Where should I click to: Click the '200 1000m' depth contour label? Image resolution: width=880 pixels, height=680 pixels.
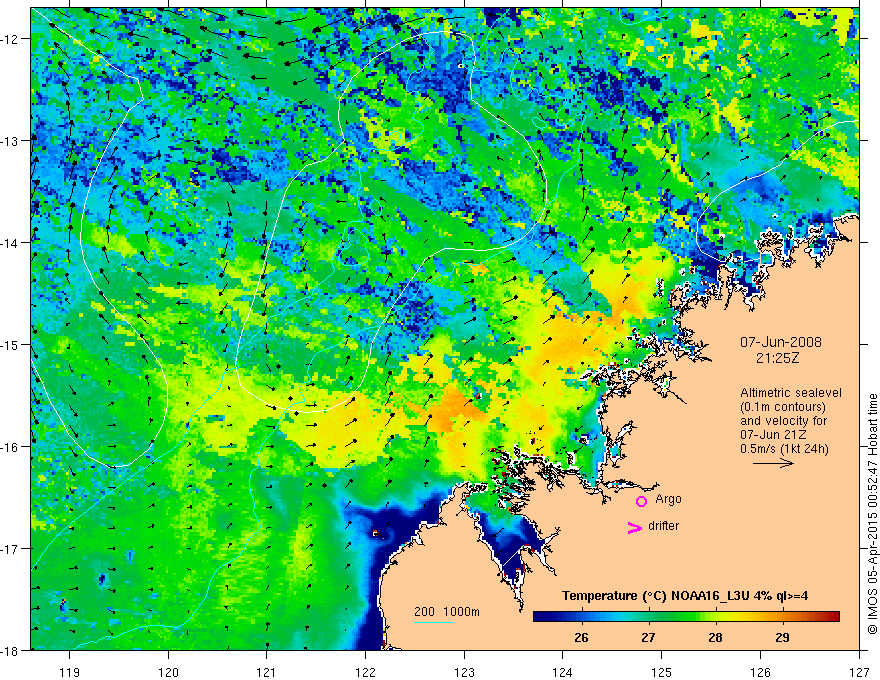coord(447,612)
